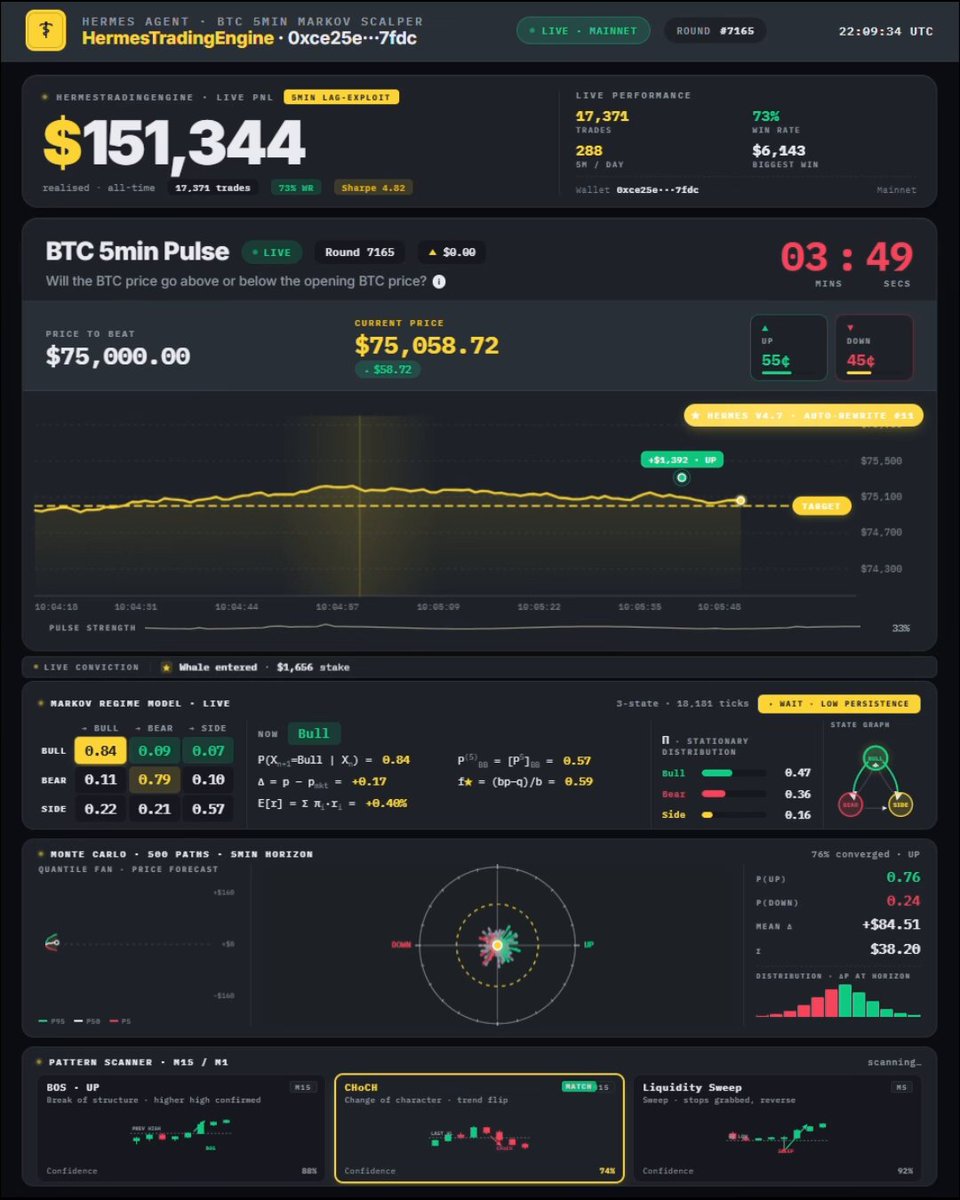Click the M15 badge on the BOS · UP card
This screenshot has height=1200, width=960.
(x=301, y=1087)
